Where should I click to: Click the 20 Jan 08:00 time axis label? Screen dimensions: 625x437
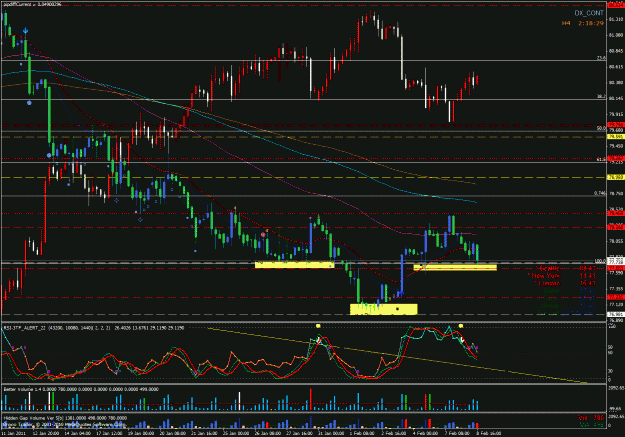coord(172,433)
